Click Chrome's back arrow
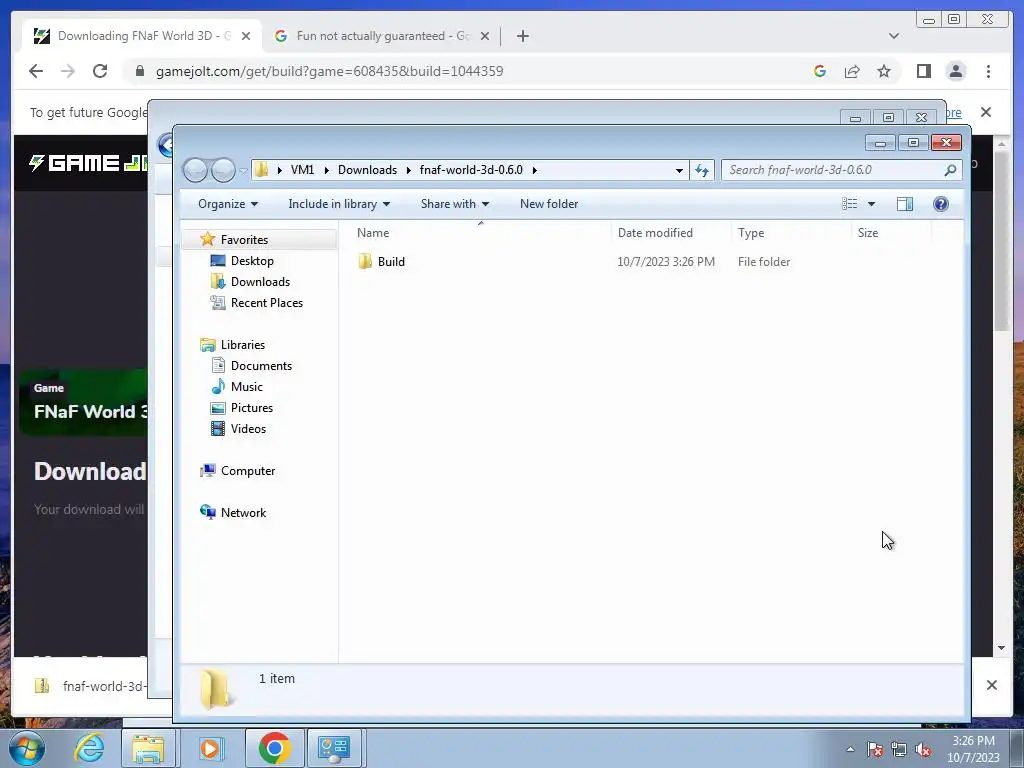1024x768 pixels. (36, 71)
